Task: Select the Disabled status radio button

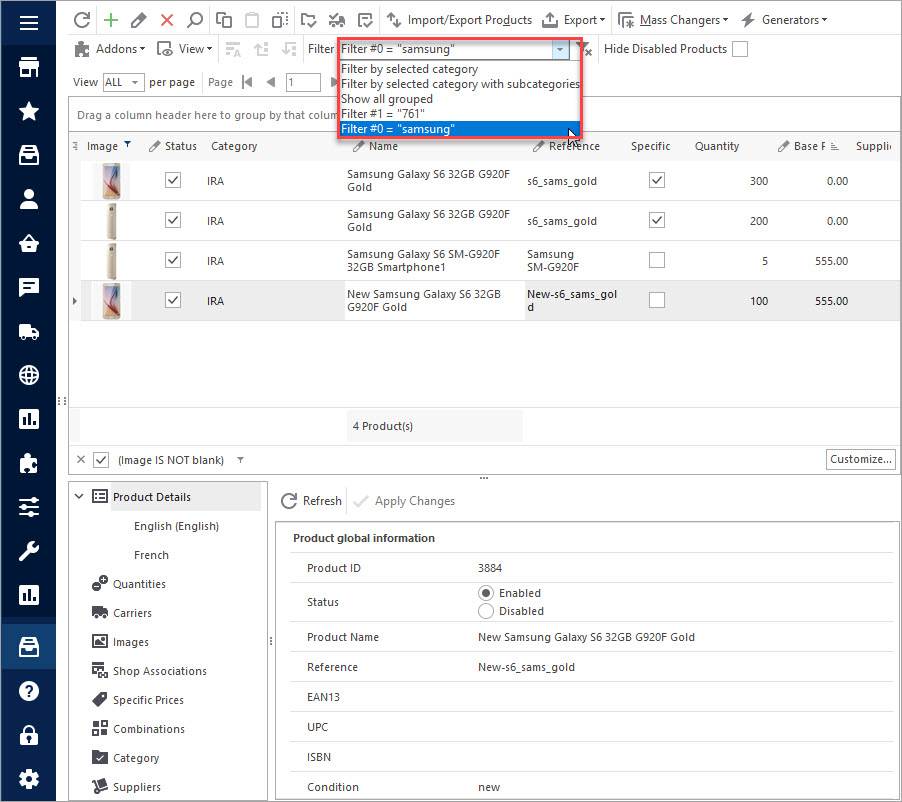Action: (486, 611)
